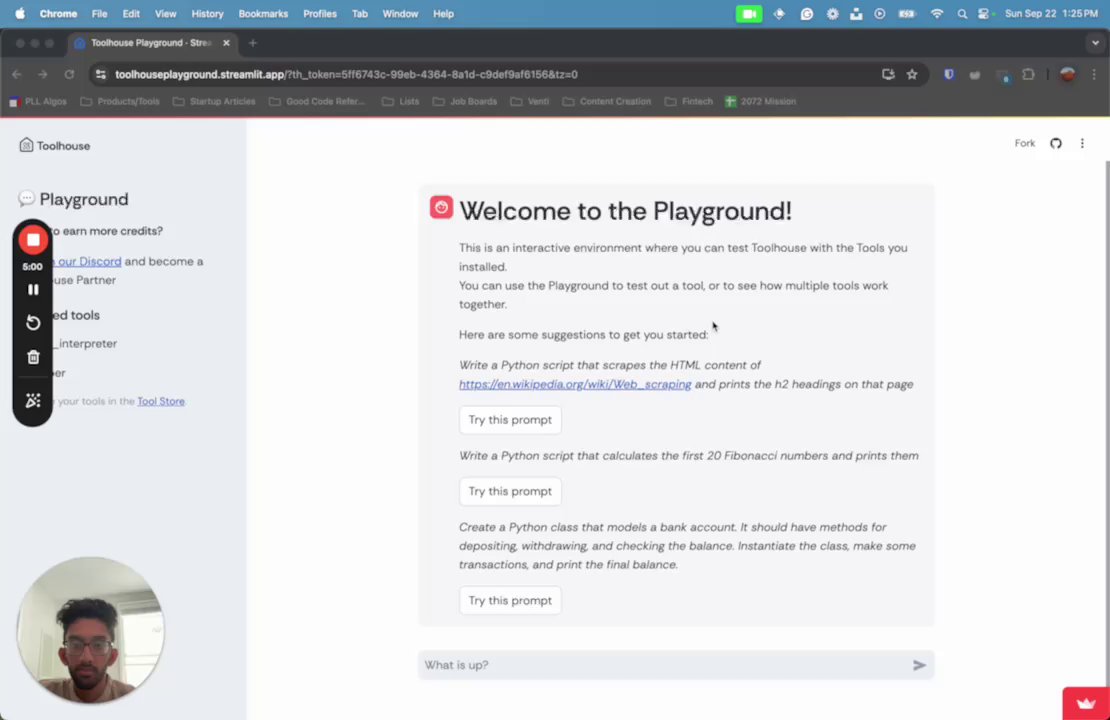Image resolution: width=1110 pixels, height=720 pixels.
Task: Open the Wikipedia Web_scraping link
Action: click(575, 384)
